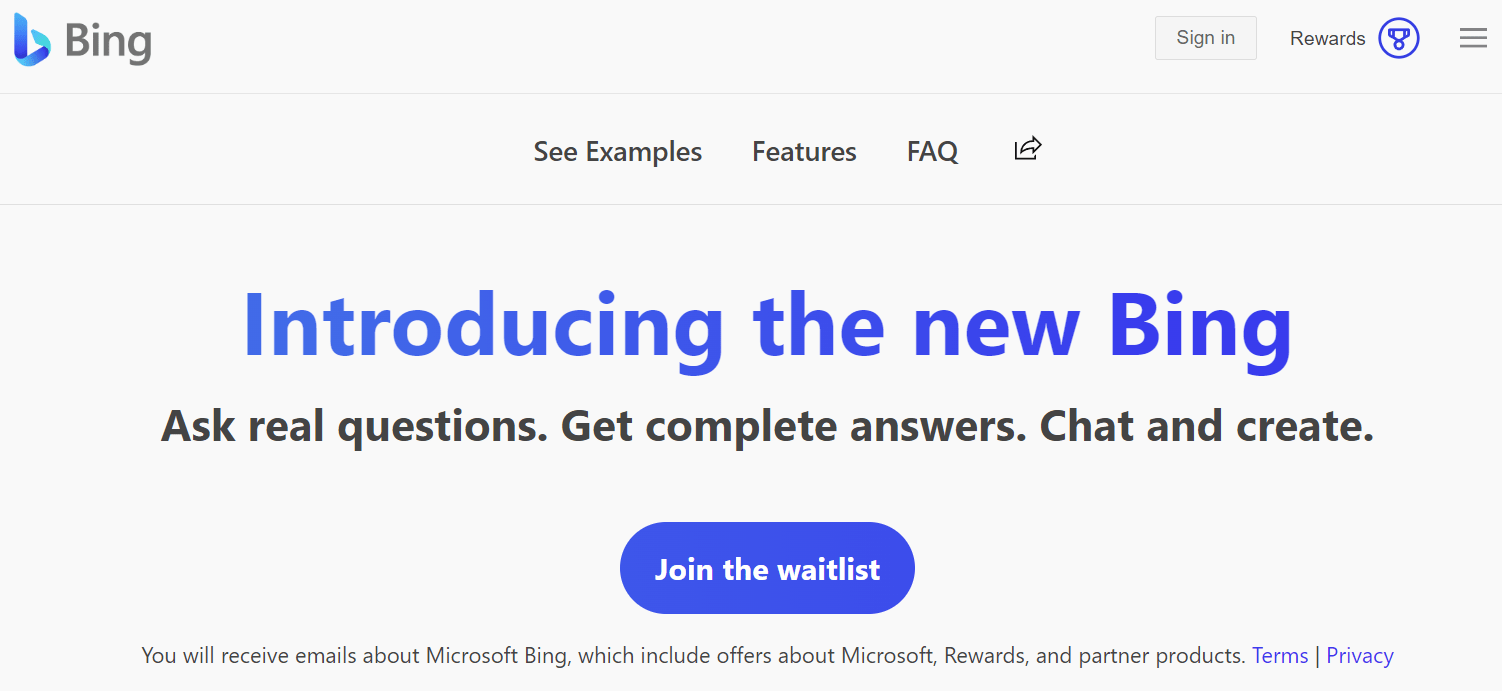Join the waitlist for the new Bing
This screenshot has width=1502, height=691.
pyautogui.click(x=767, y=568)
